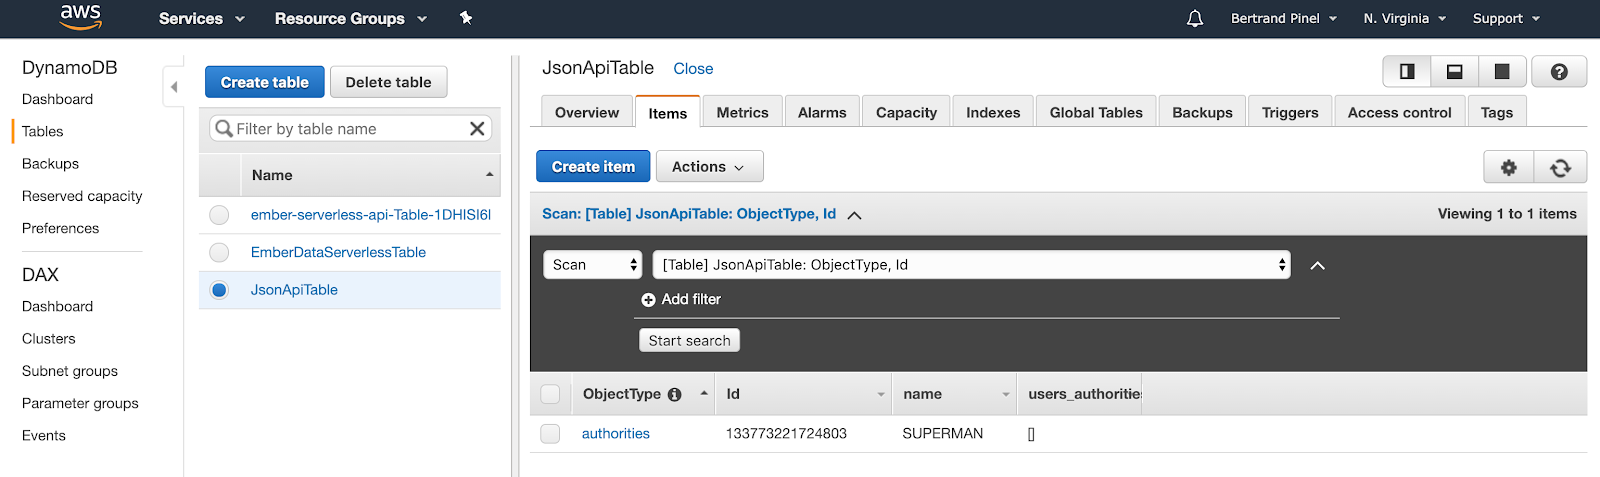
Task: Switch to the Access control tab
Action: pyautogui.click(x=1400, y=112)
